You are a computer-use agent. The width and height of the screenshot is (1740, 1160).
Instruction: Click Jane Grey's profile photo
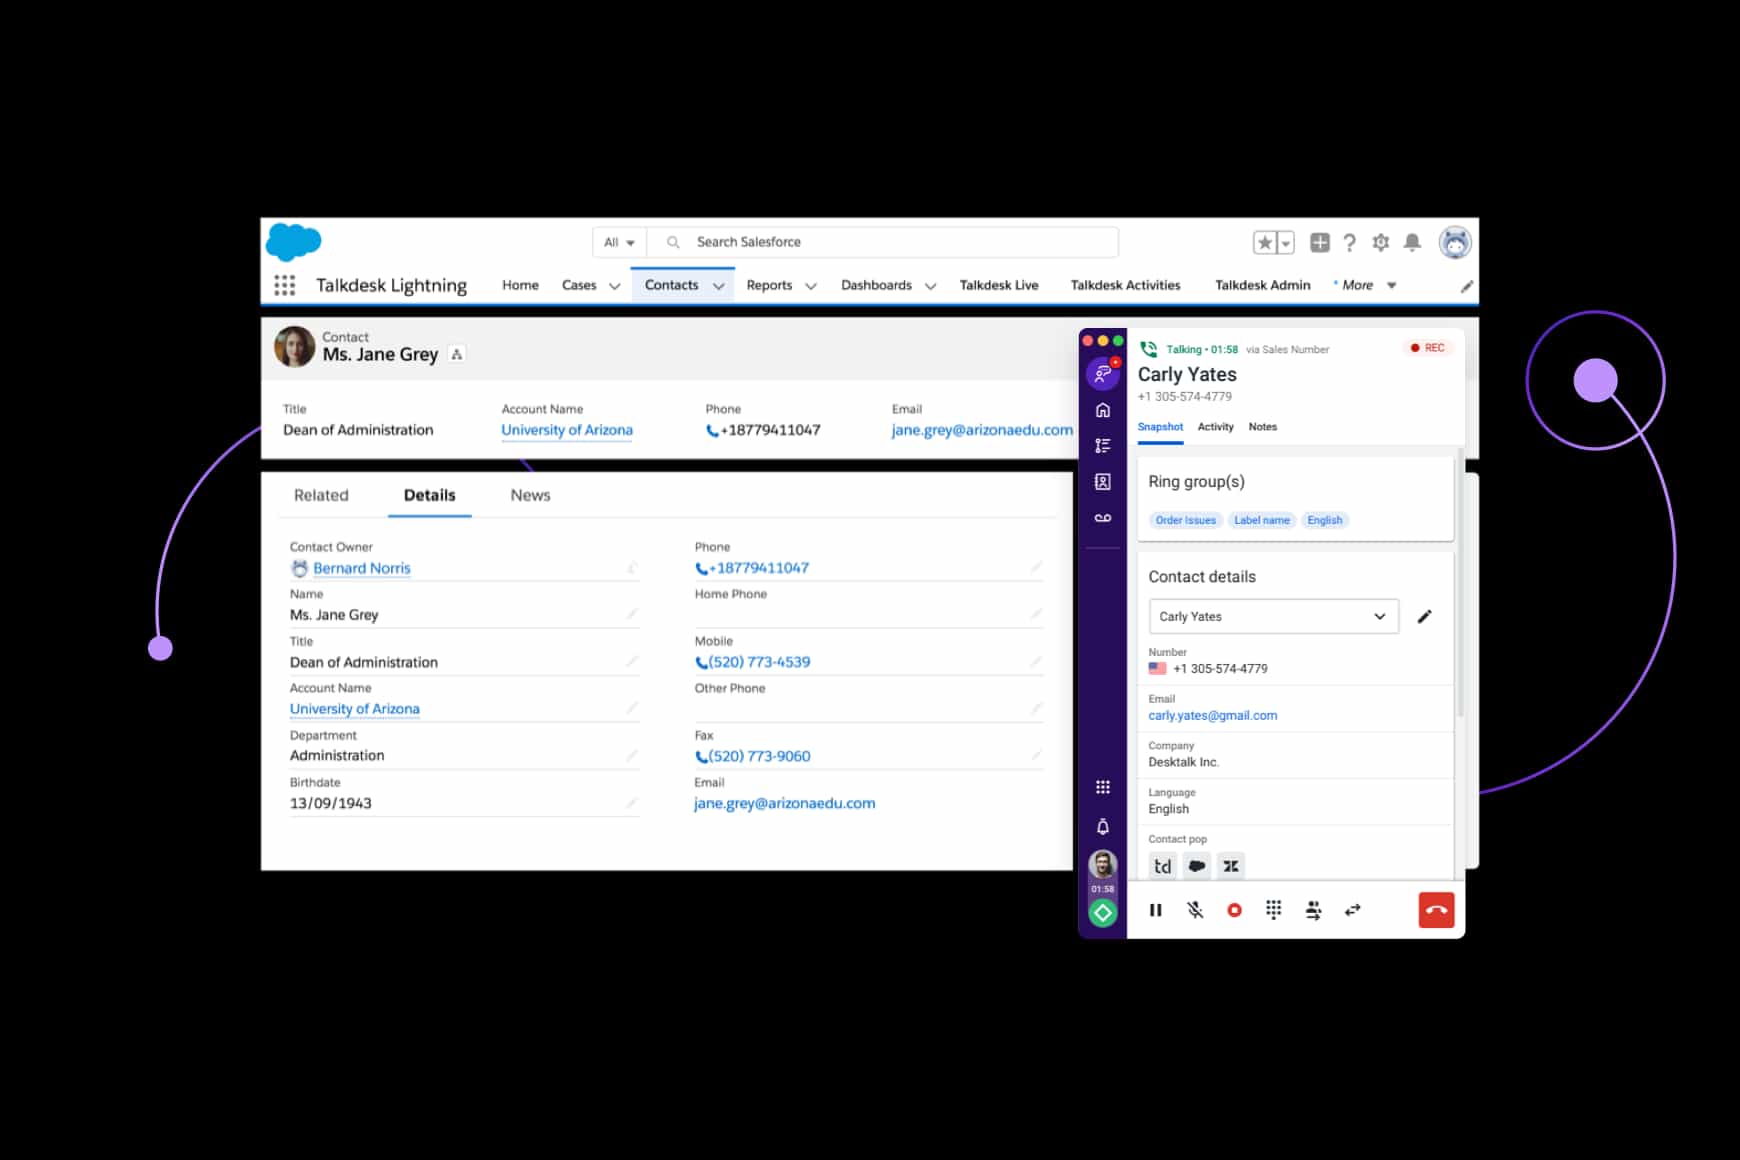[294, 347]
